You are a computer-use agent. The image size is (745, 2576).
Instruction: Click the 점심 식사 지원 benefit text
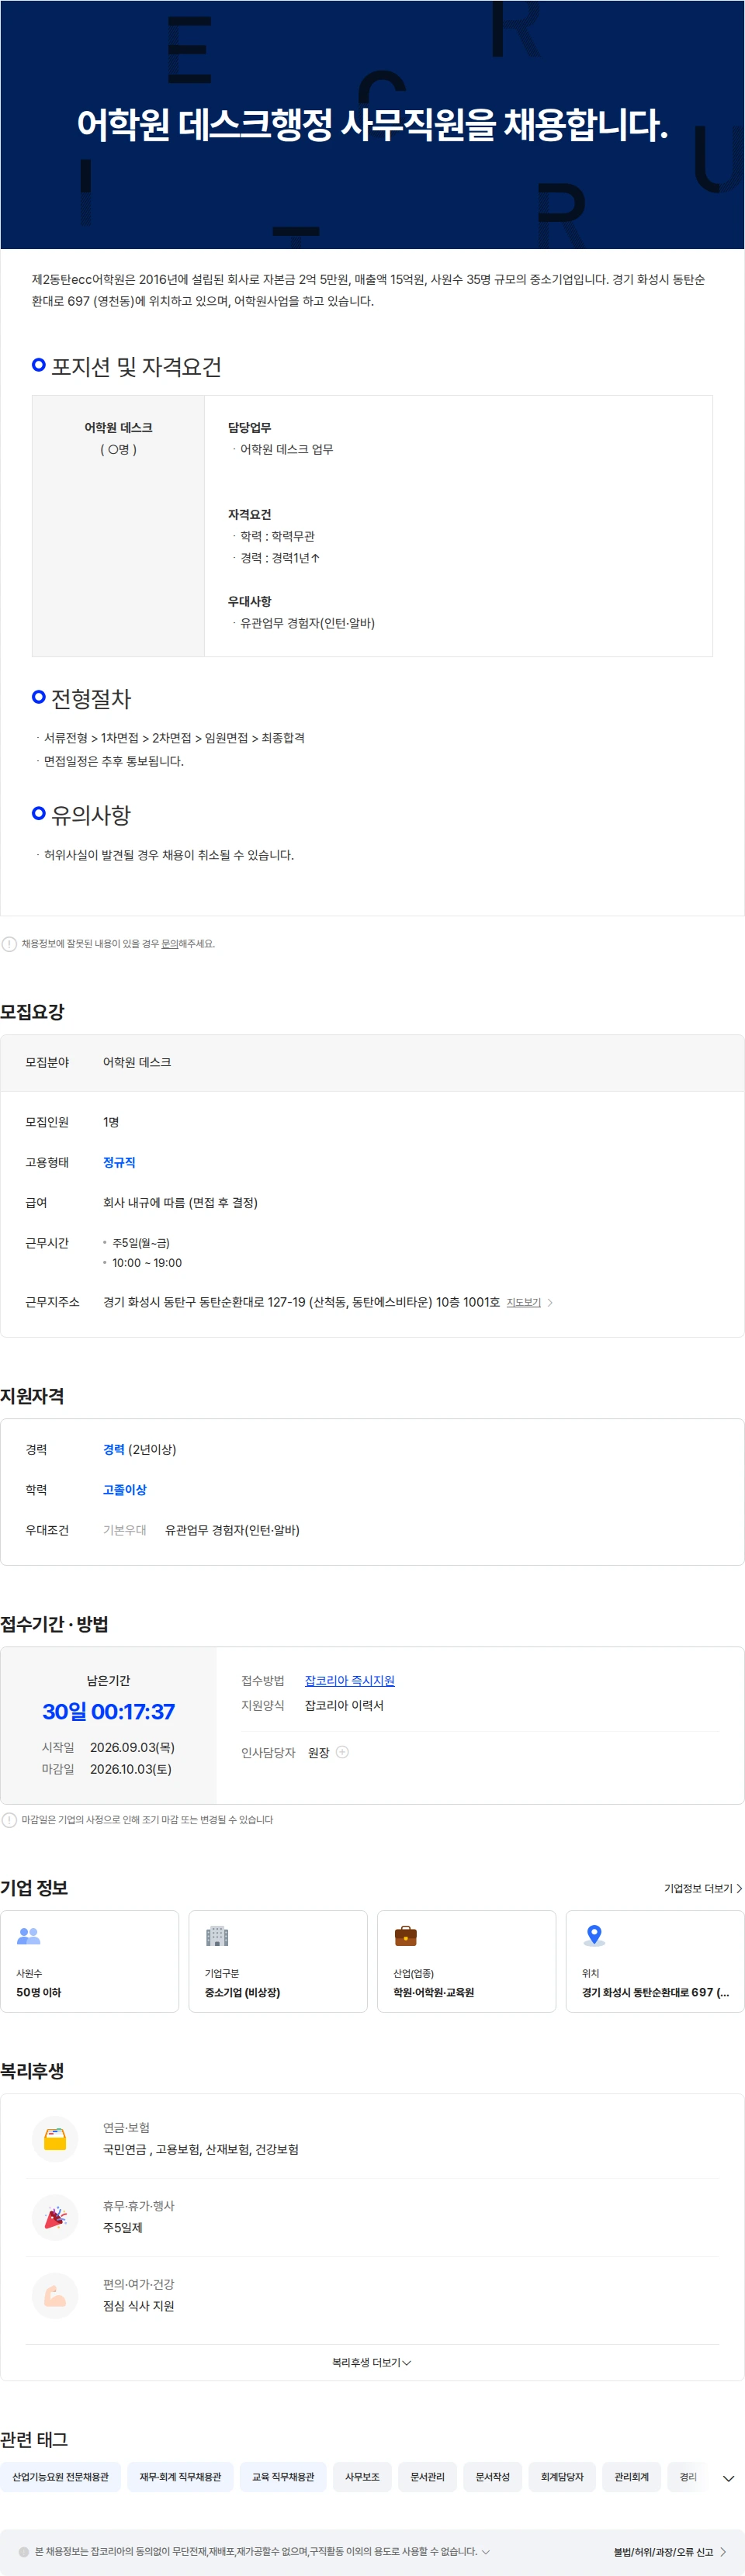tap(139, 2305)
